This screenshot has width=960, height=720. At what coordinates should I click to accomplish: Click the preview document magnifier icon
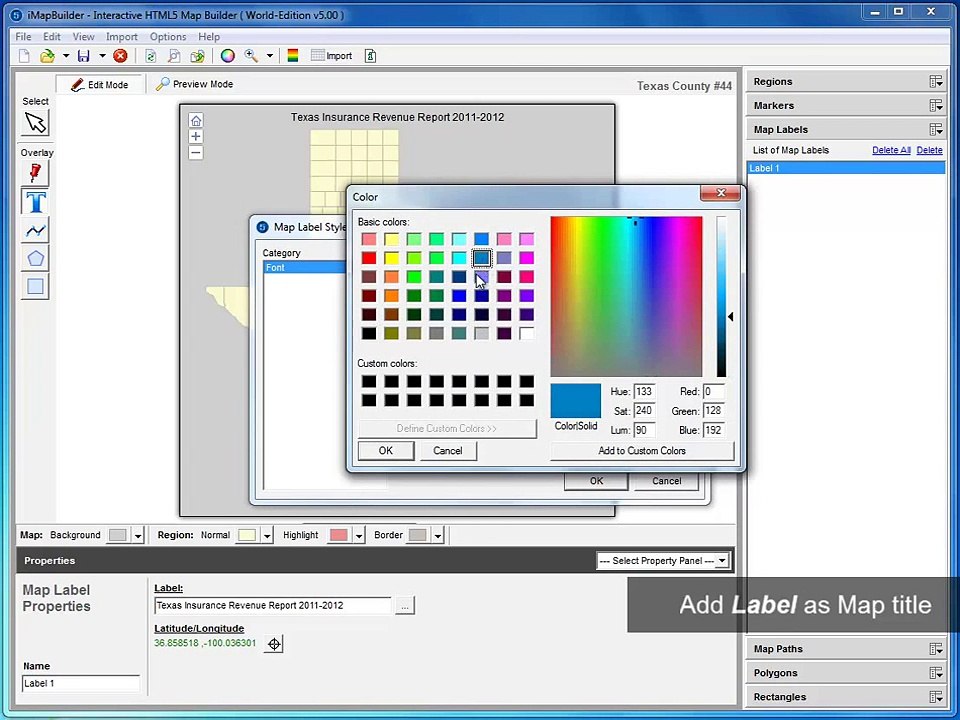tap(174, 56)
